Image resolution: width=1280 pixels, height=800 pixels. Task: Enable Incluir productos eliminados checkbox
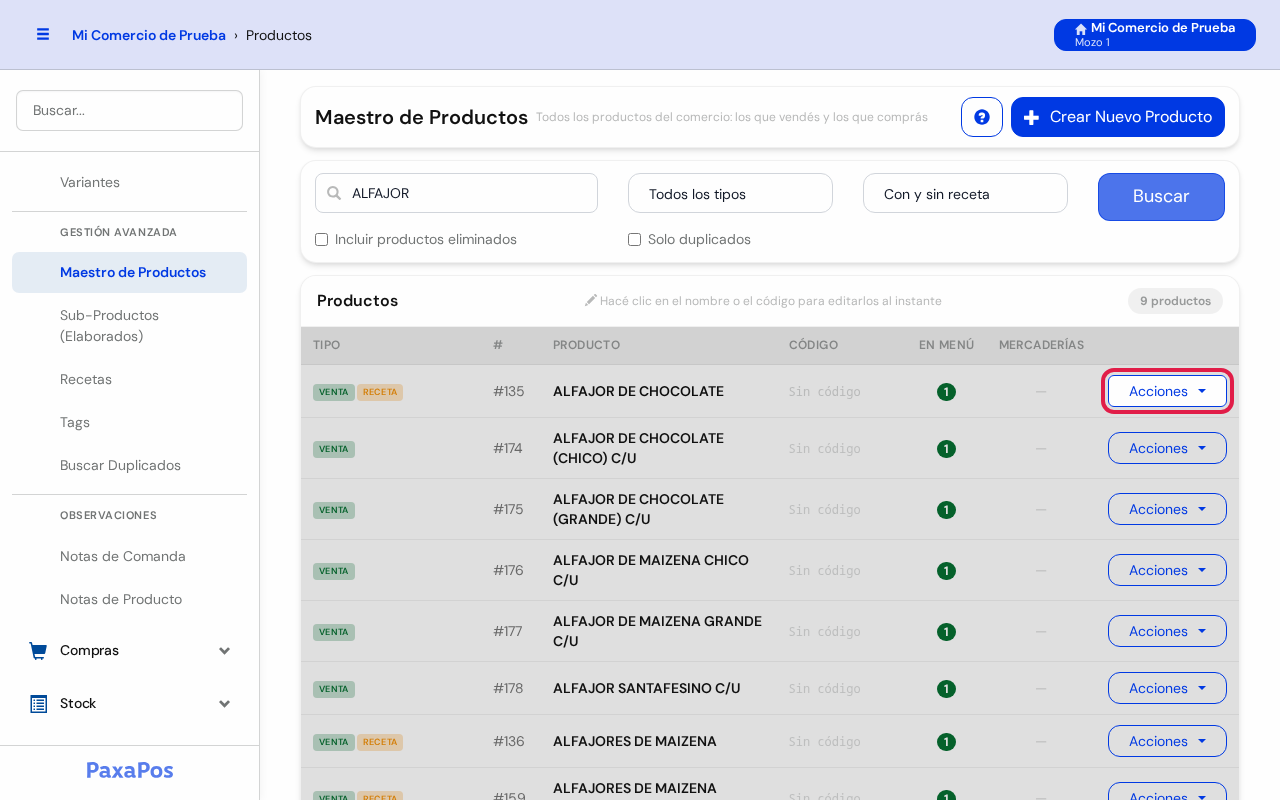[322, 240]
